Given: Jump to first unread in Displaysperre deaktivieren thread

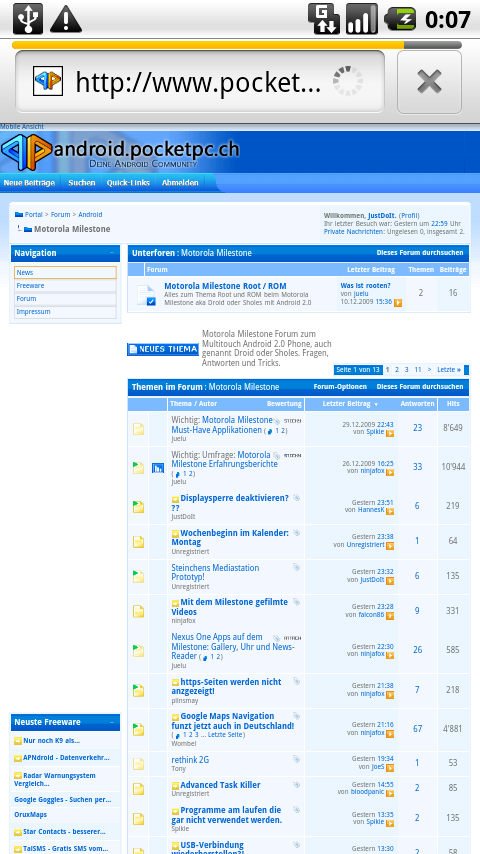Looking at the screenshot, I should [175, 498].
